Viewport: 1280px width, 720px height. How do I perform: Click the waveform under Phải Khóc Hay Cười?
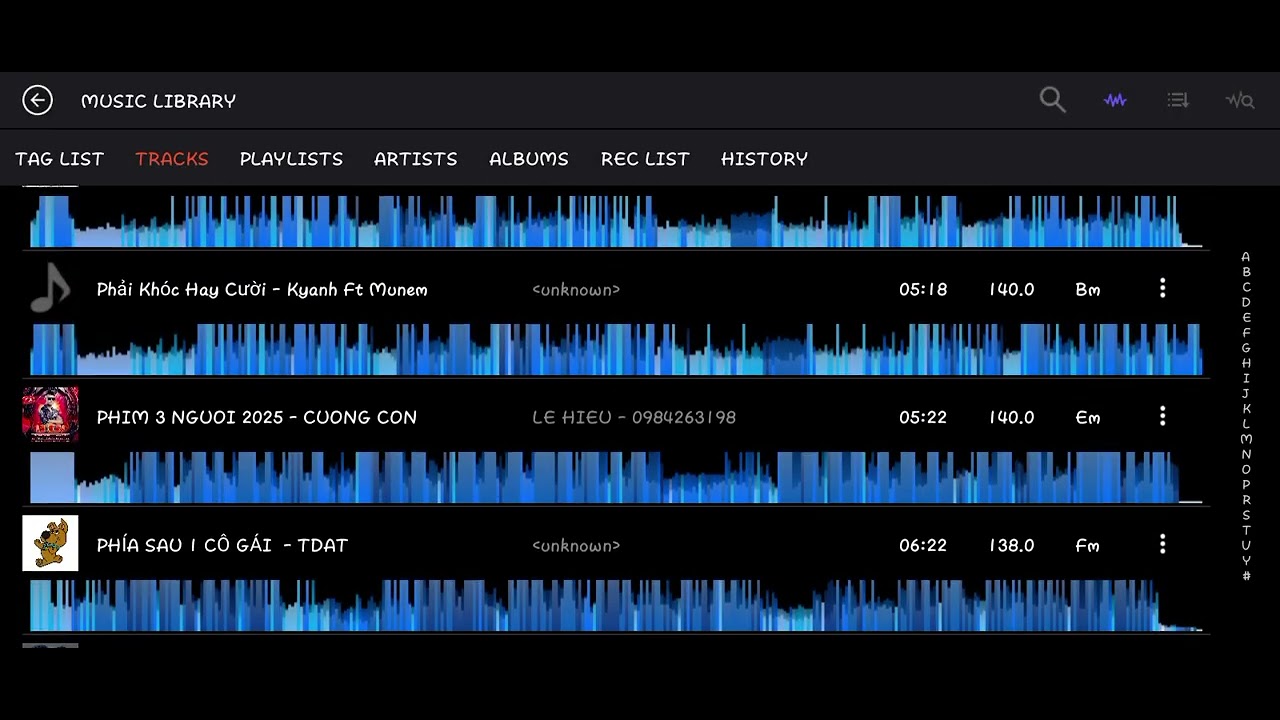pos(616,349)
